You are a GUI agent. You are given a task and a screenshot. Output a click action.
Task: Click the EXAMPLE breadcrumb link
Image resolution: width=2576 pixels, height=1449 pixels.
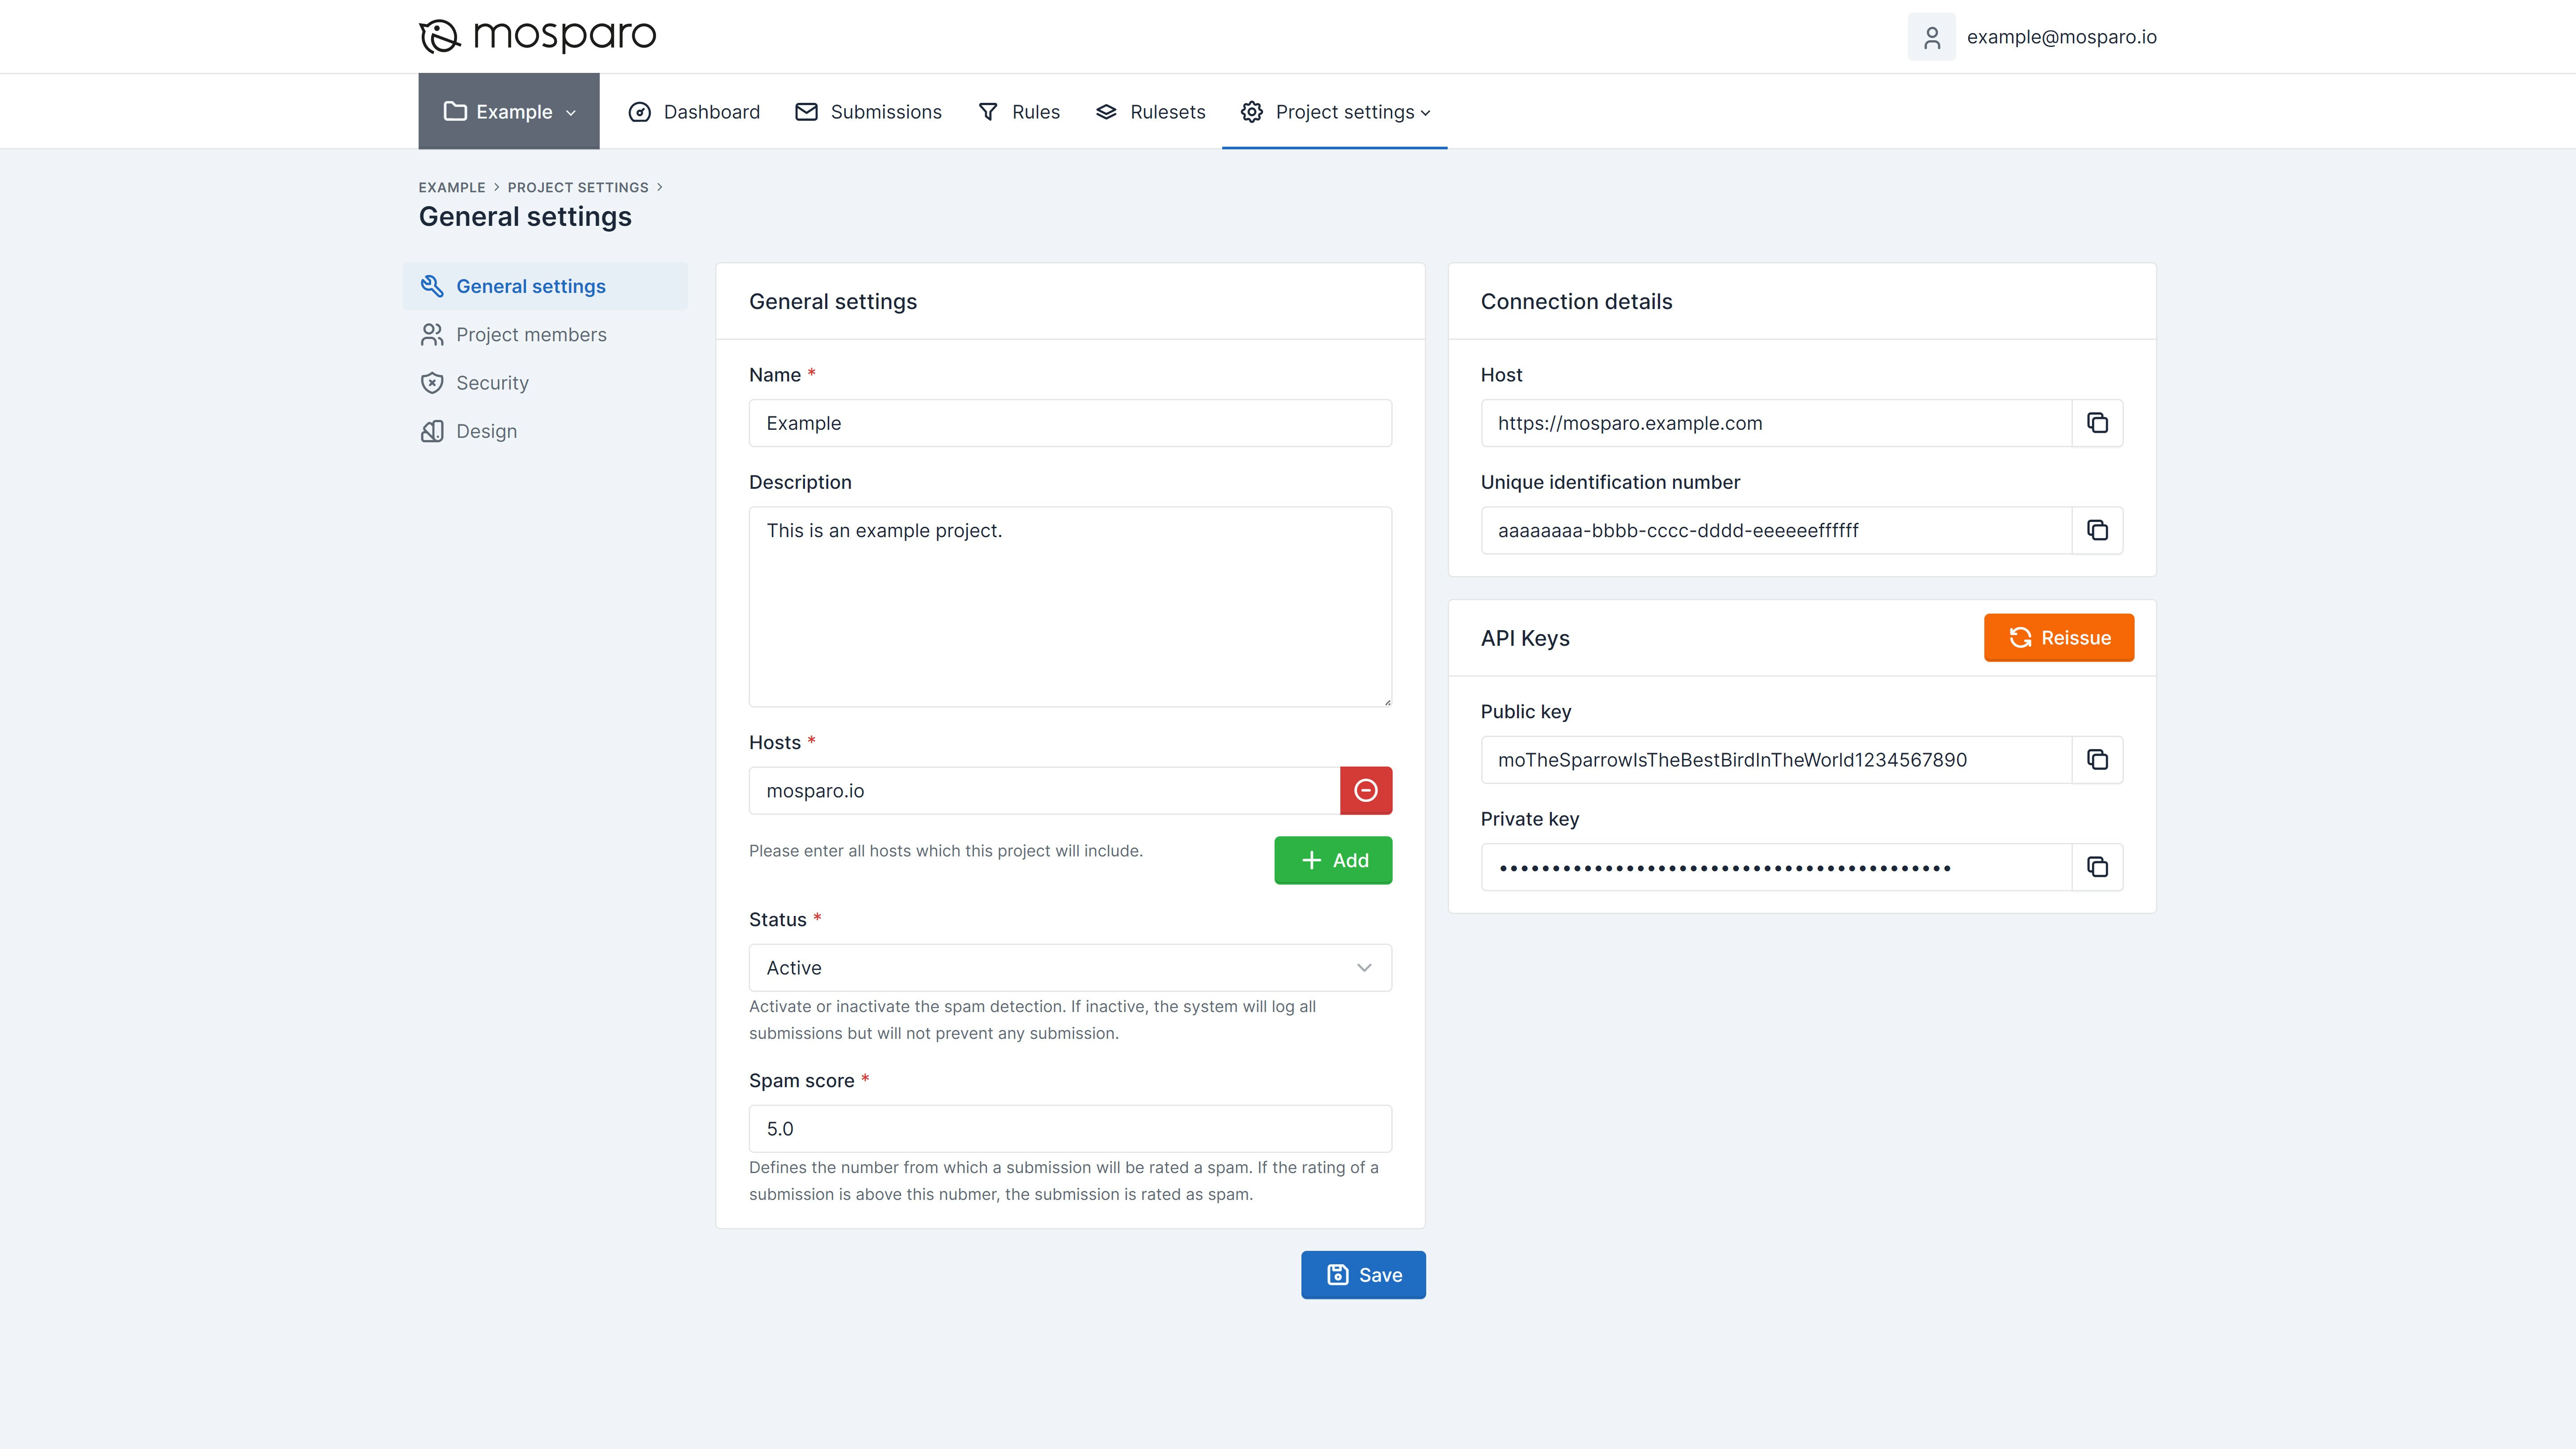452,187
